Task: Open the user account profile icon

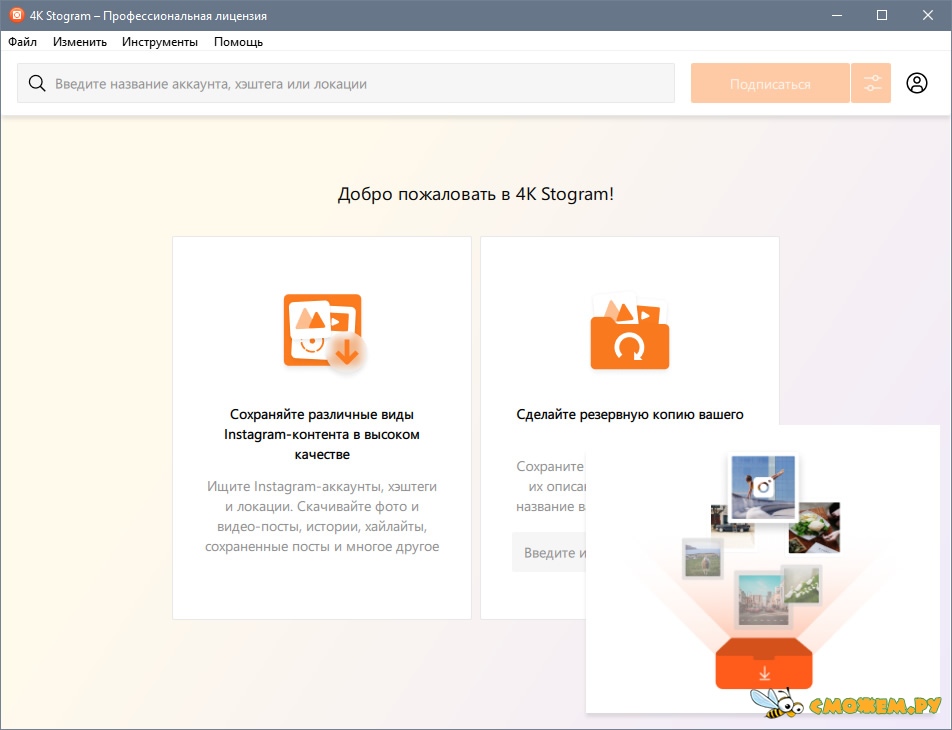Action: 917,83
